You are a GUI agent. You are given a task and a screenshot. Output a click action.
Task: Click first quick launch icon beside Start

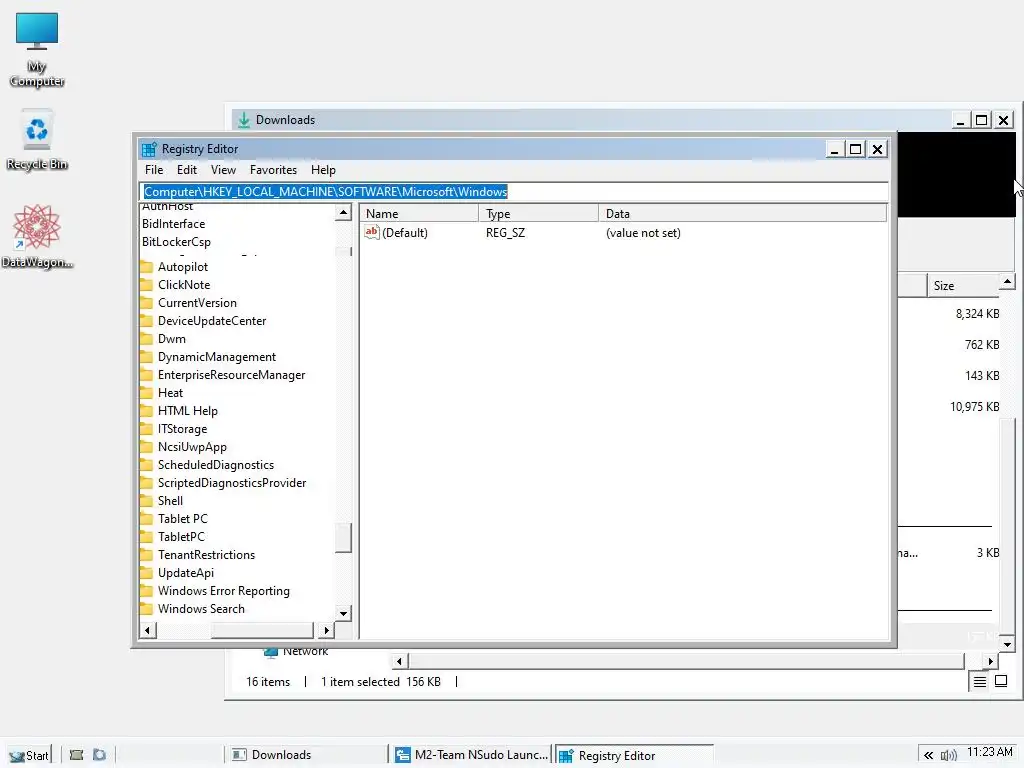pos(76,755)
